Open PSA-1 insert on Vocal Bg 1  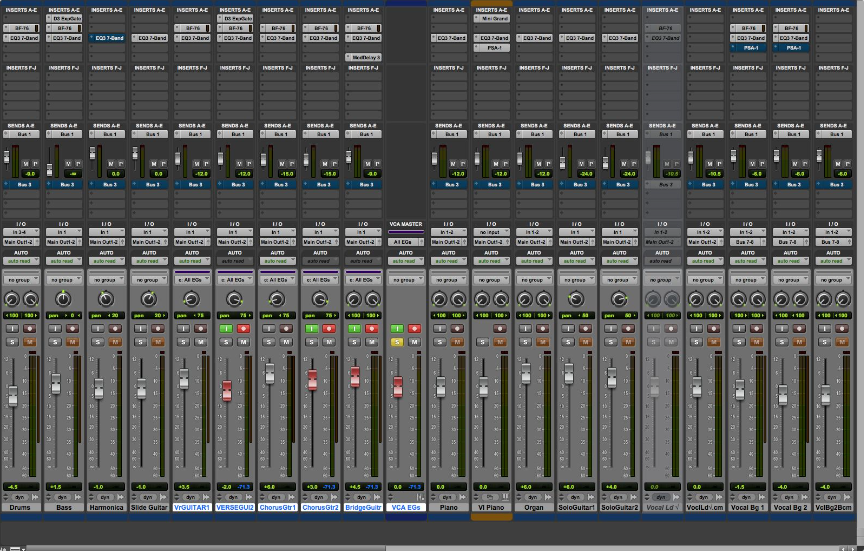pos(747,48)
